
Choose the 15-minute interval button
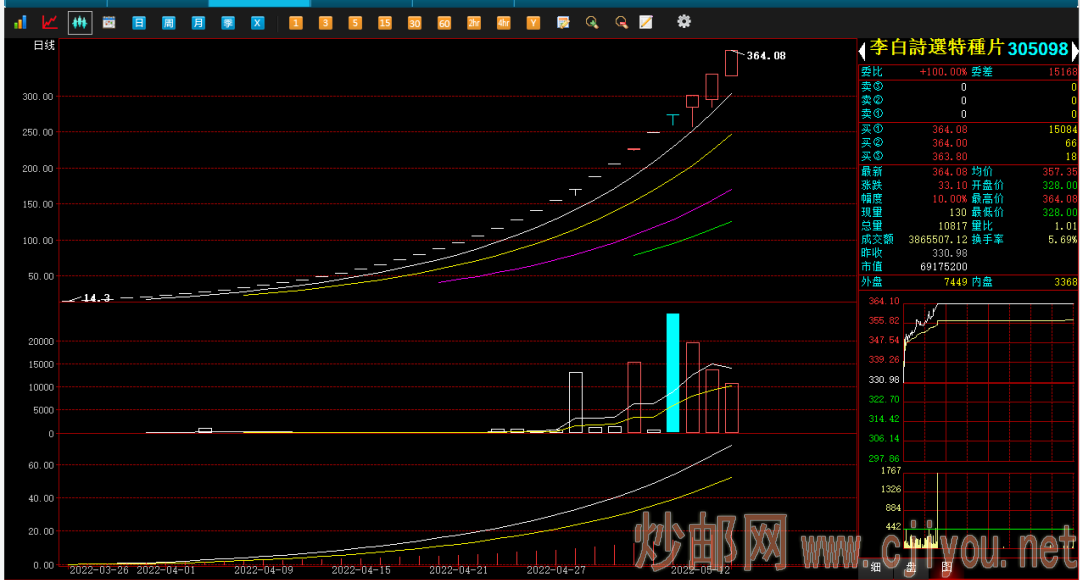[x=385, y=22]
